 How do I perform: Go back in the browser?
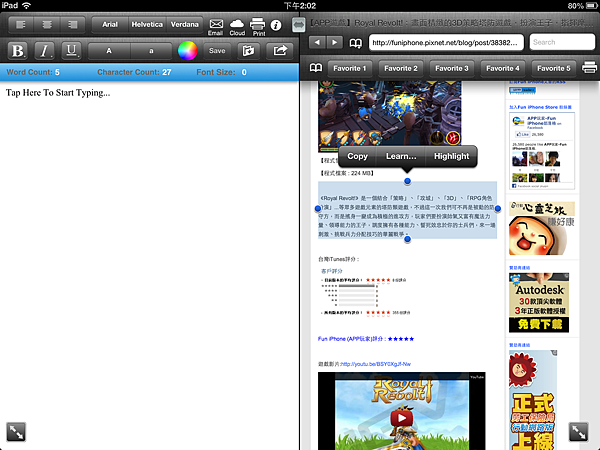pos(317,42)
